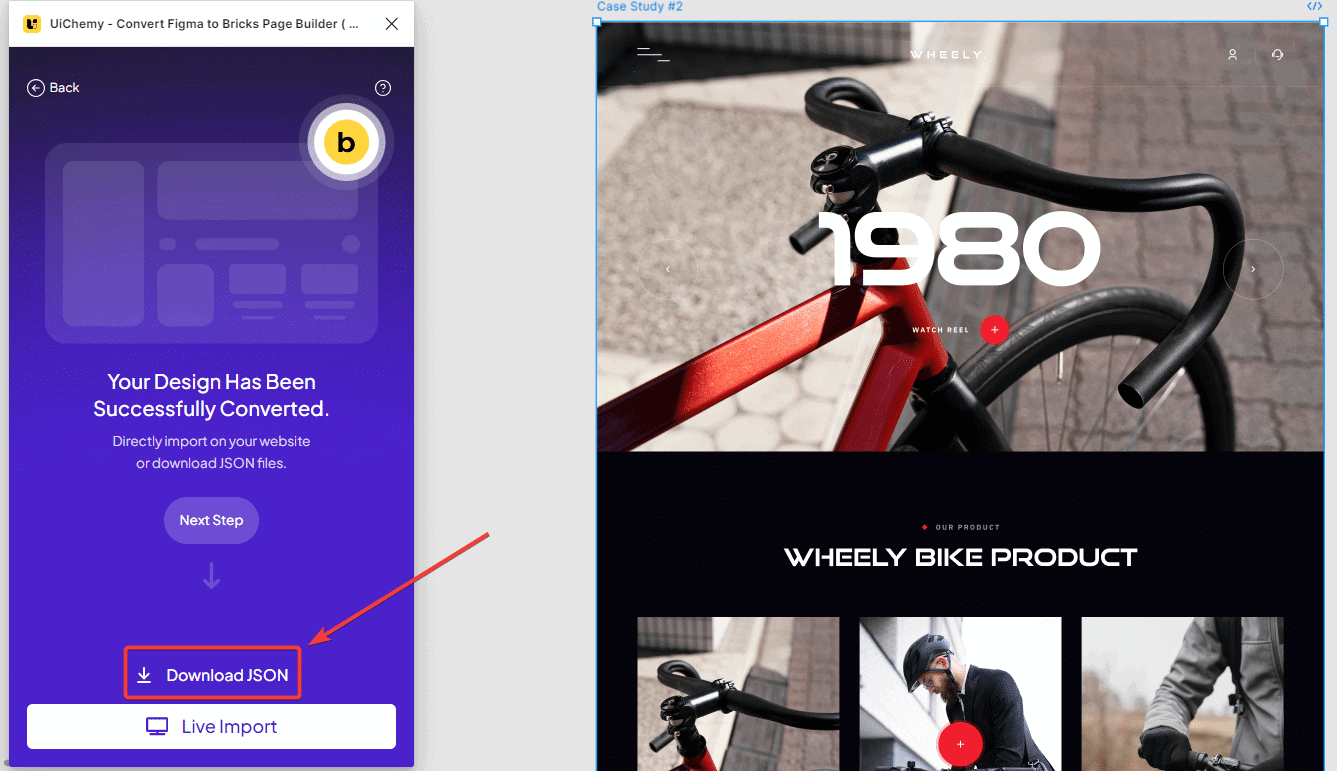Image resolution: width=1337 pixels, height=771 pixels.
Task: Close the UiChemy plugin window
Action: 392,24
